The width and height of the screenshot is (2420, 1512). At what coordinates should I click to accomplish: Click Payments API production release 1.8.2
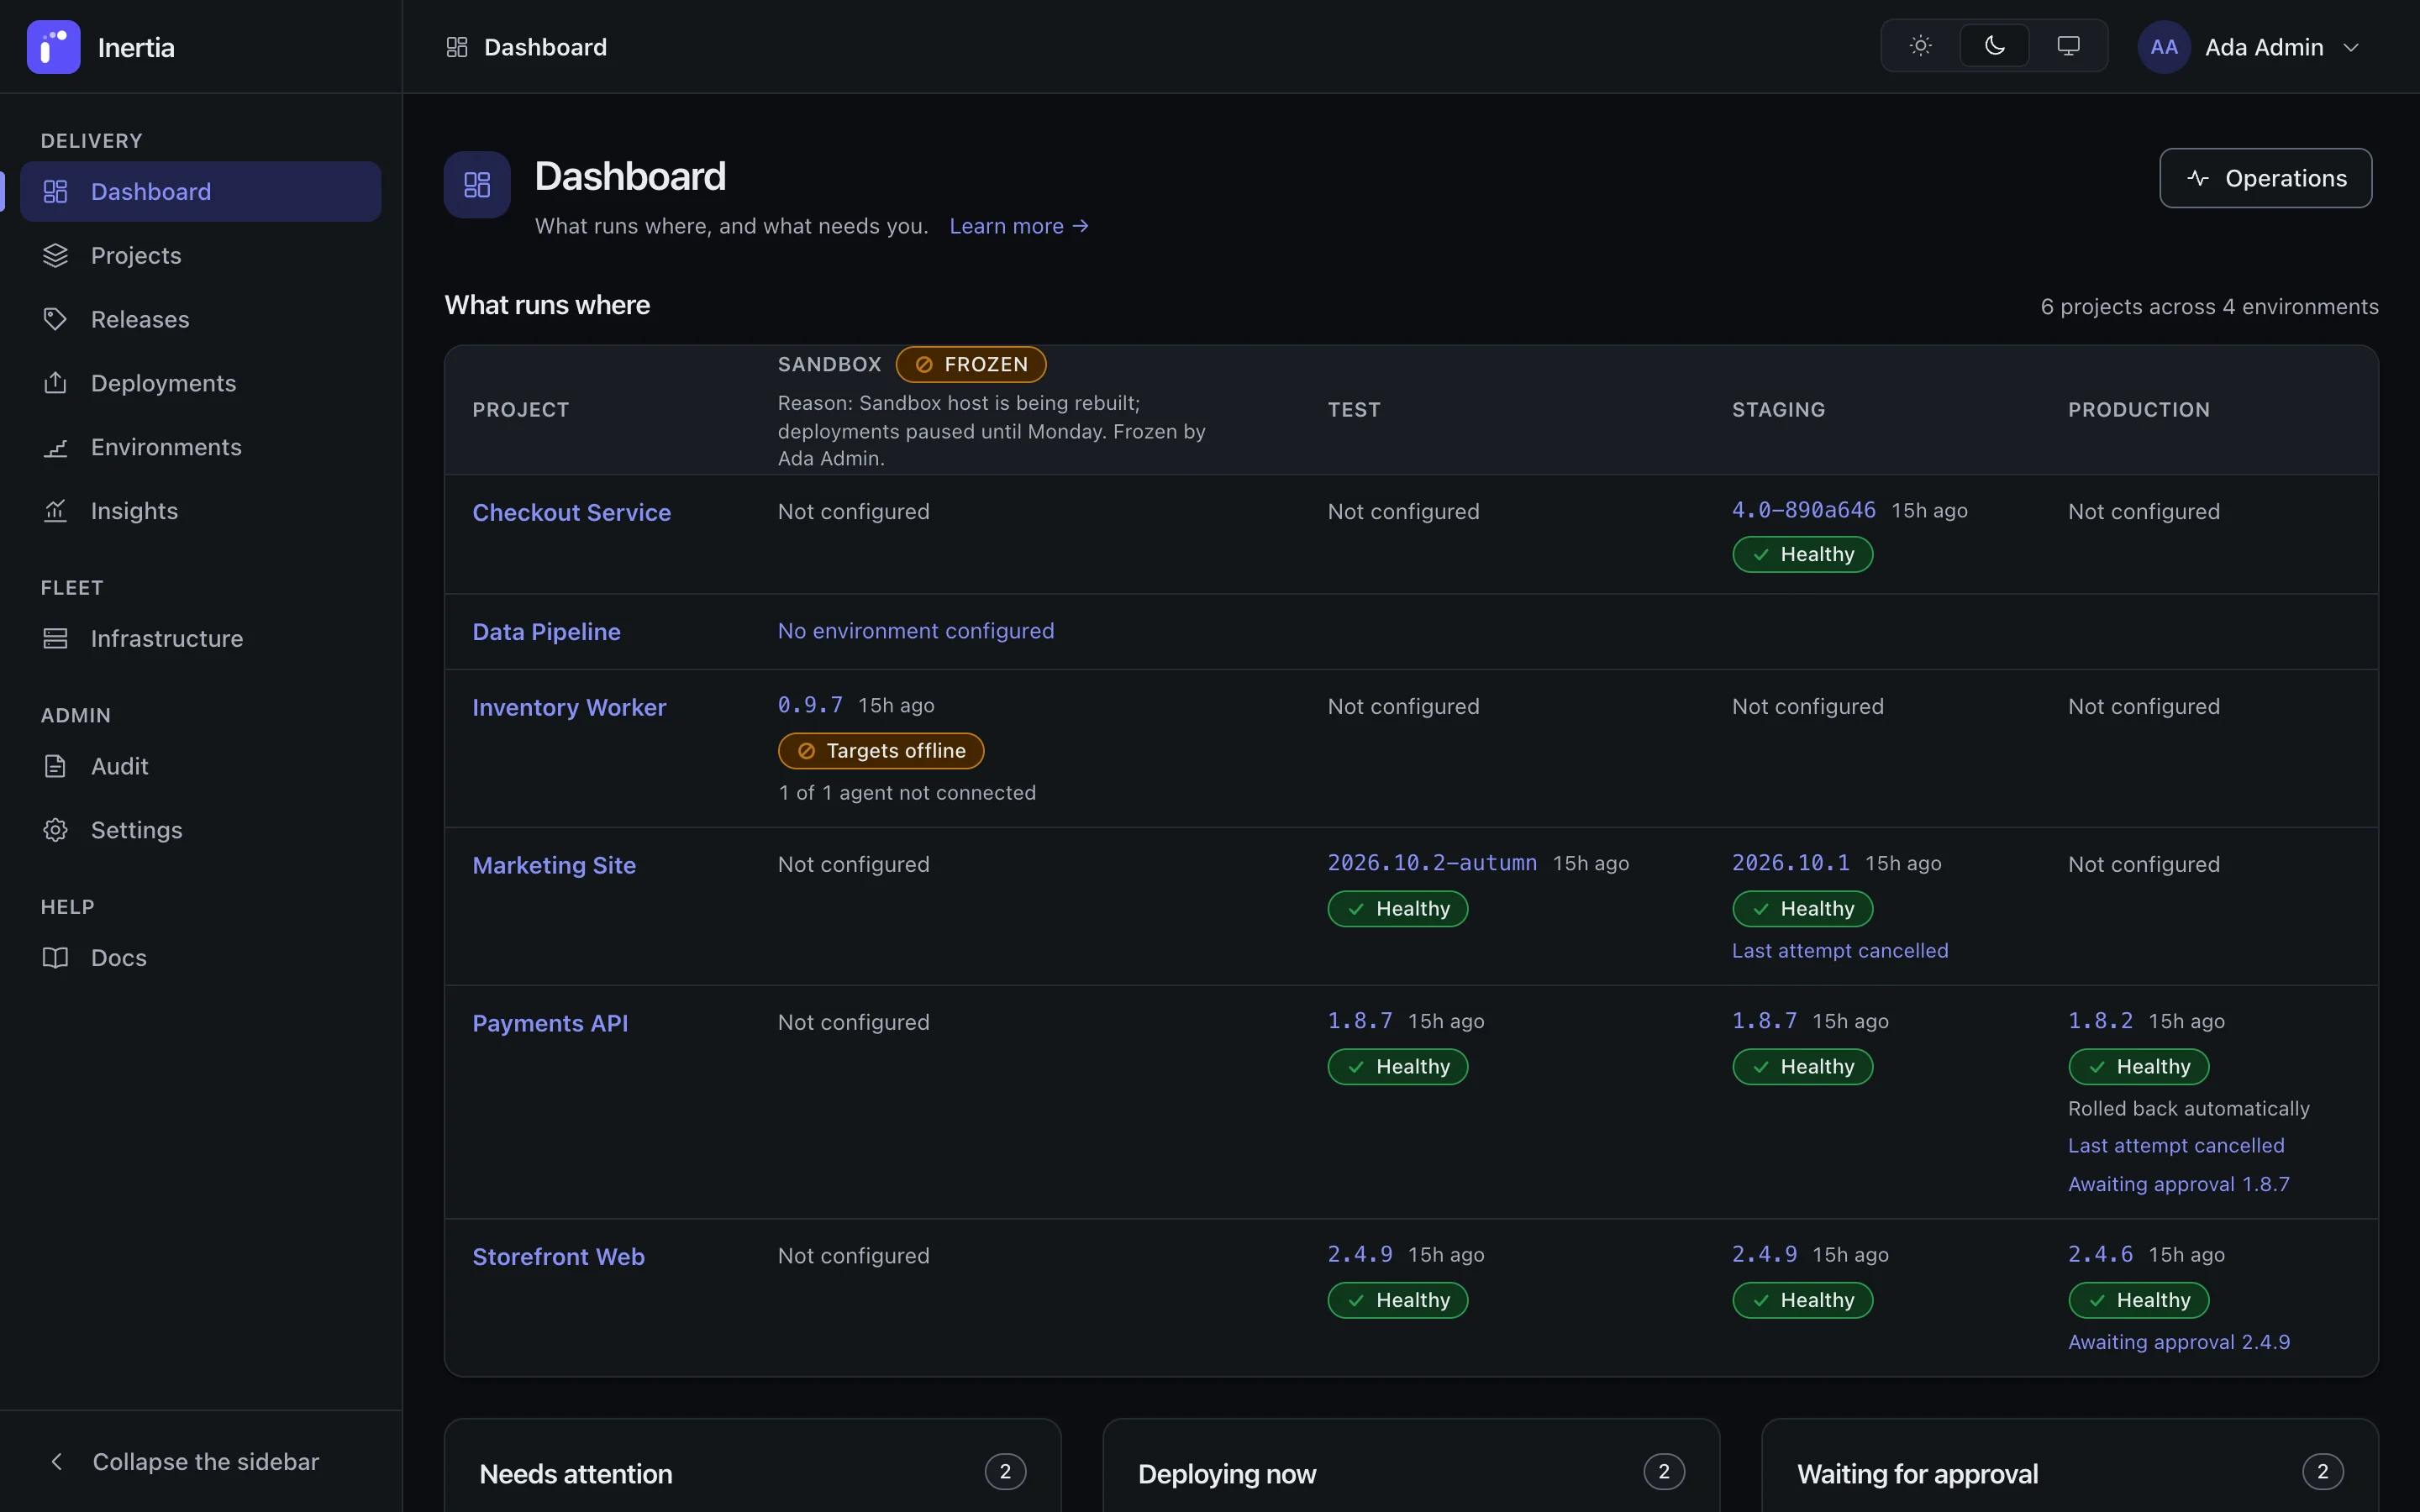[x=2100, y=1021]
